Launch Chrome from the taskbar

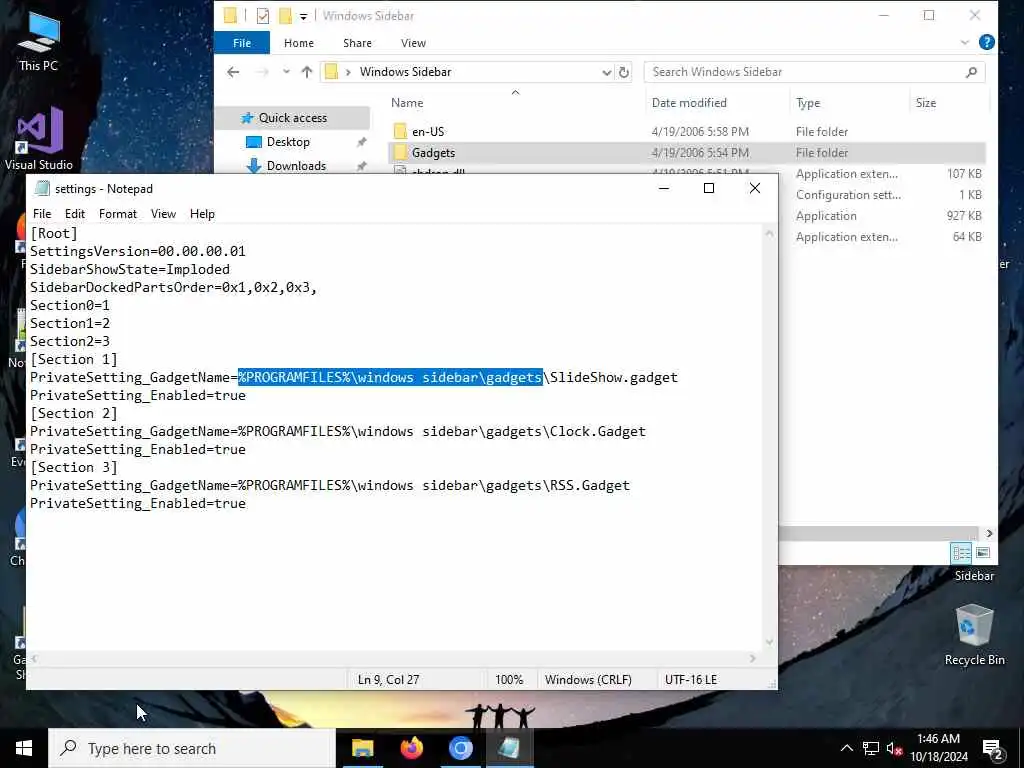460,748
